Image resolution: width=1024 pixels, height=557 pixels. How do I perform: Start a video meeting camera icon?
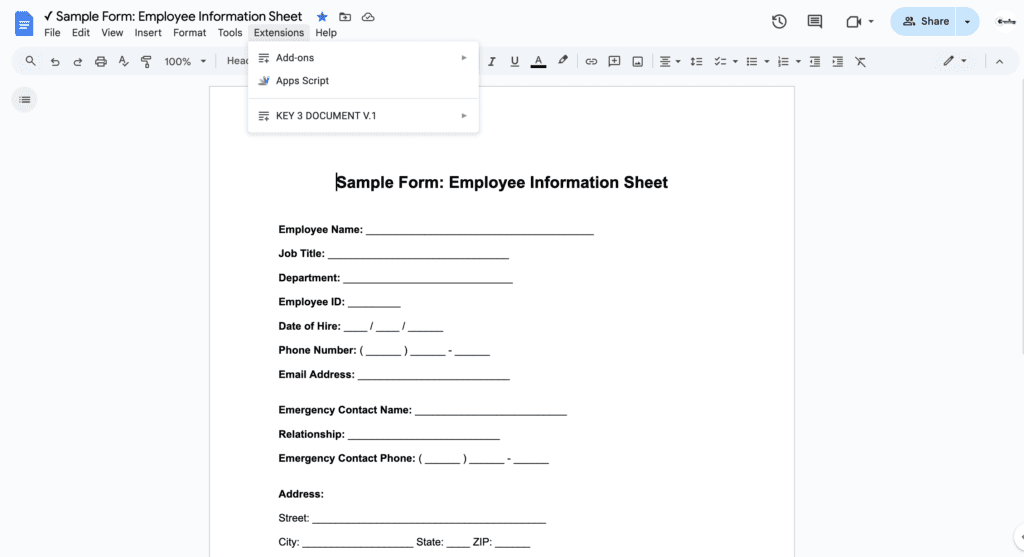pyautogui.click(x=854, y=22)
